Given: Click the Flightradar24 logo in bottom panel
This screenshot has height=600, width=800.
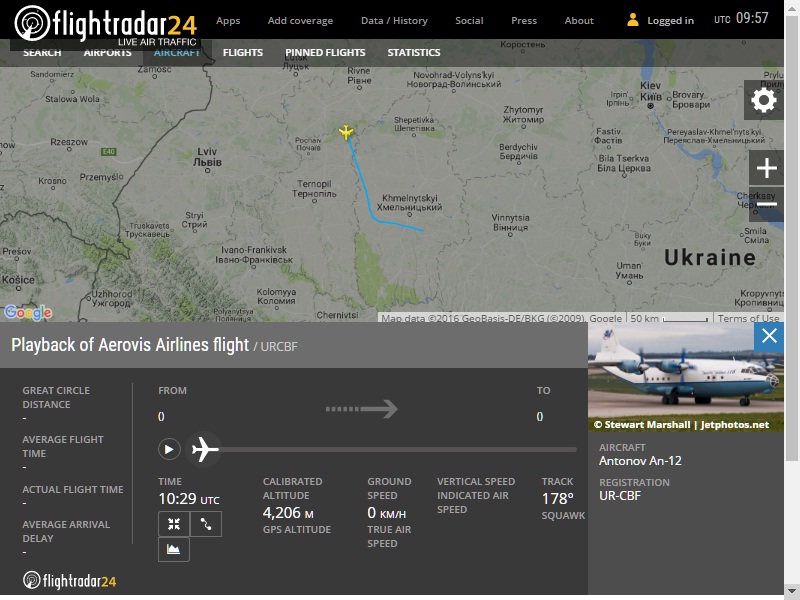Looking at the screenshot, I should click(x=70, y=580).
